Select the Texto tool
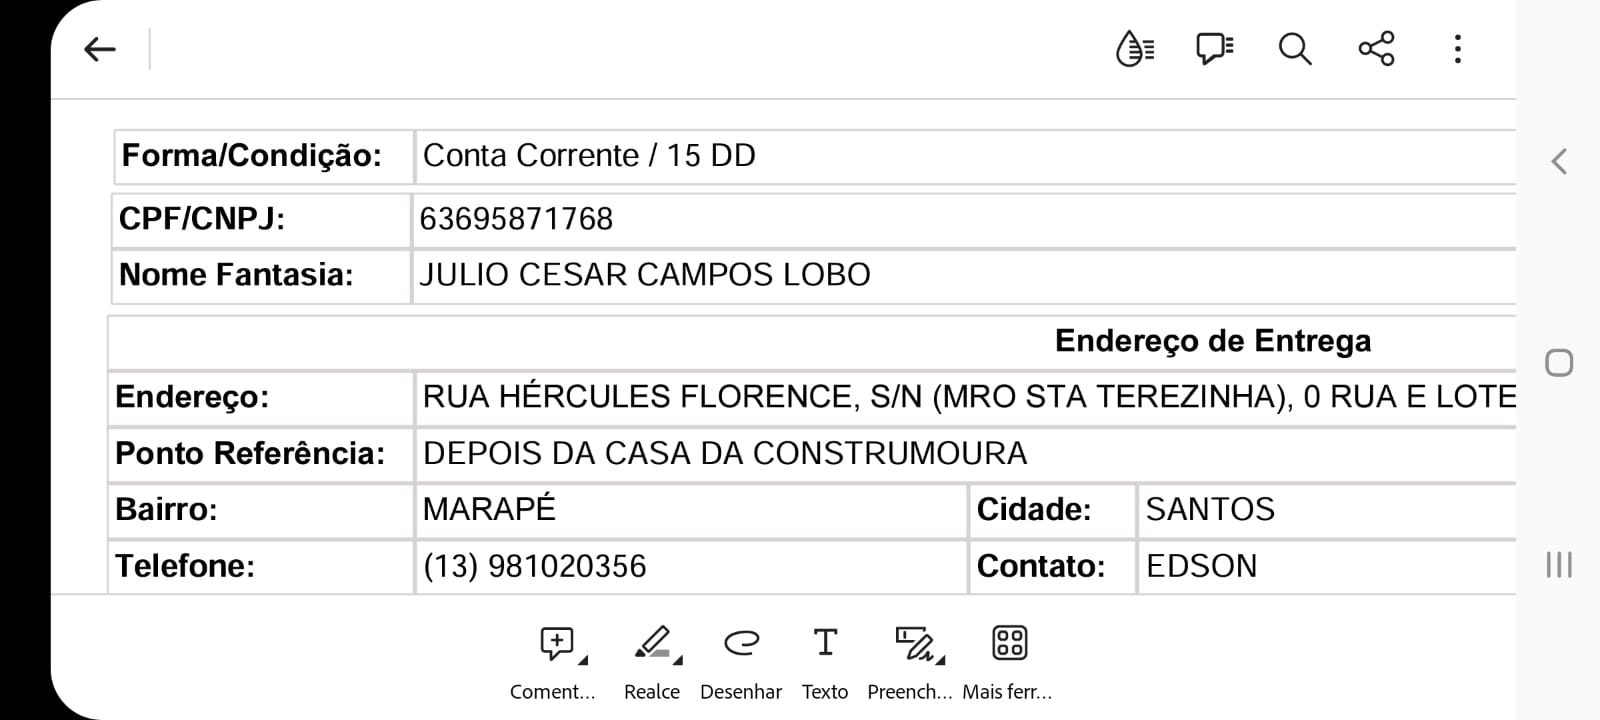The image size is (1600, 720). coord(824,644)
